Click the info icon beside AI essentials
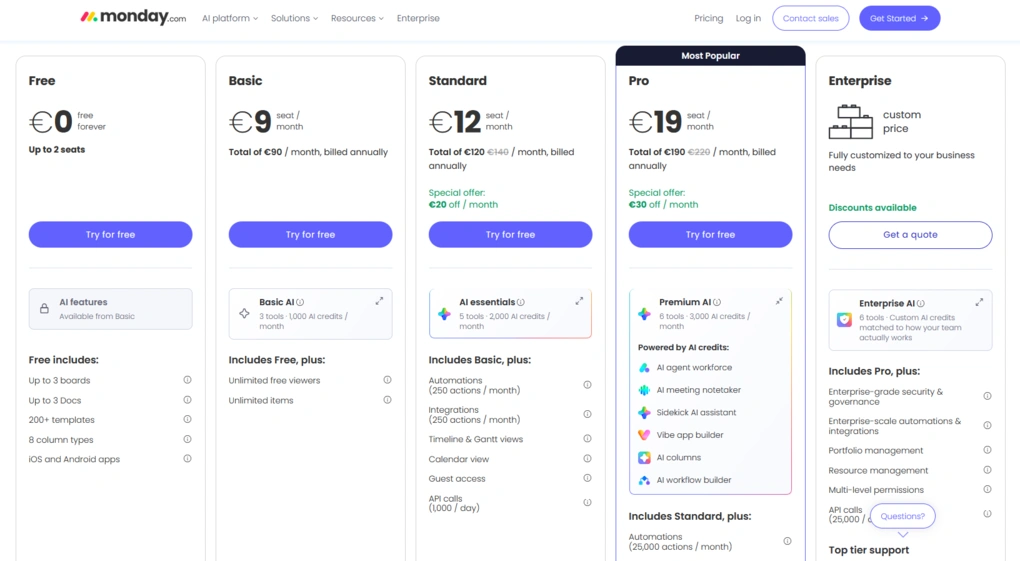The image size is (1020, 561). pyautogui.click(x=520, y=302)
